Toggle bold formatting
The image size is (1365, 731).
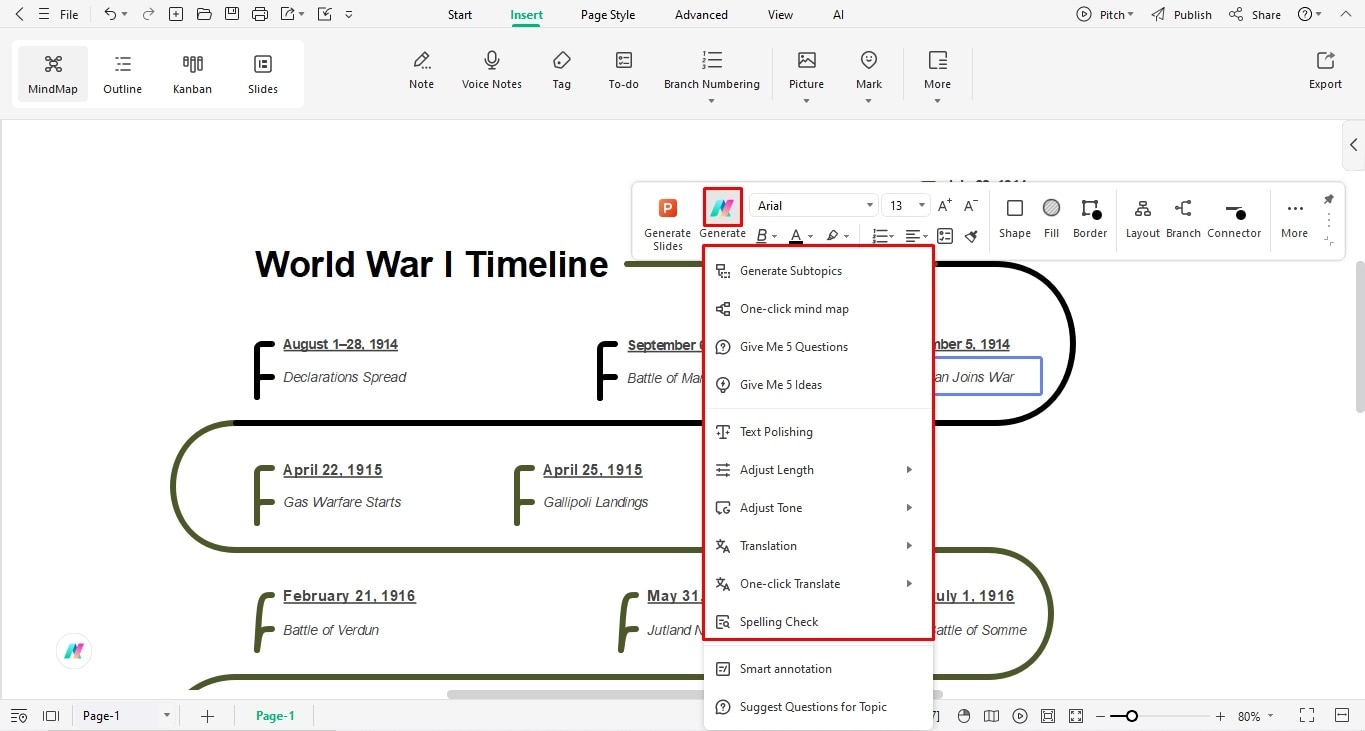coord(762,236)
